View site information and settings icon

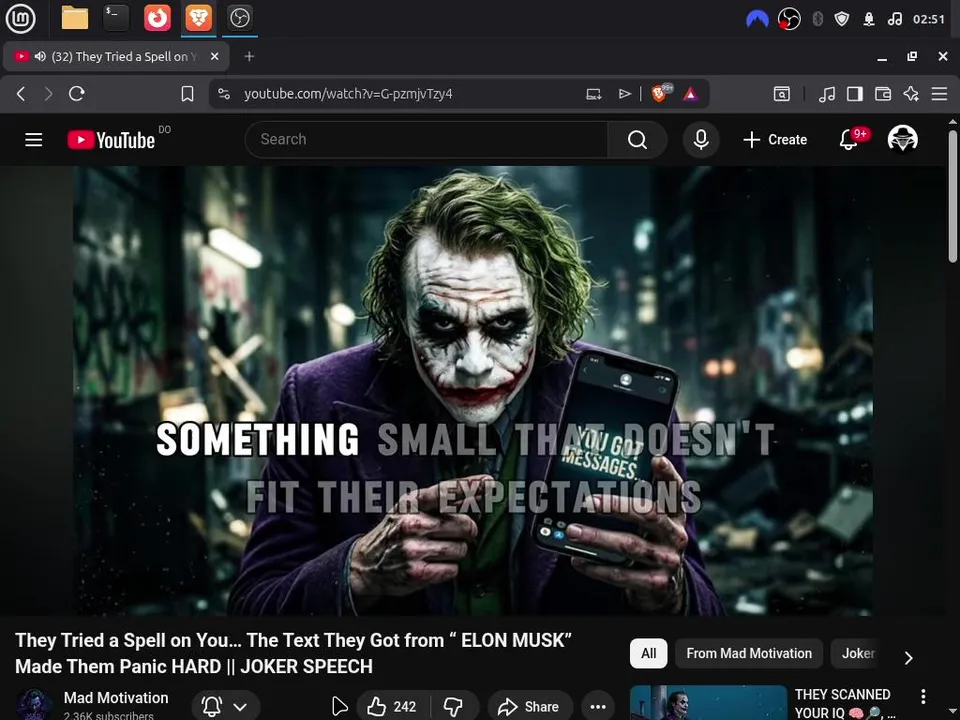(x=224, y=94)
